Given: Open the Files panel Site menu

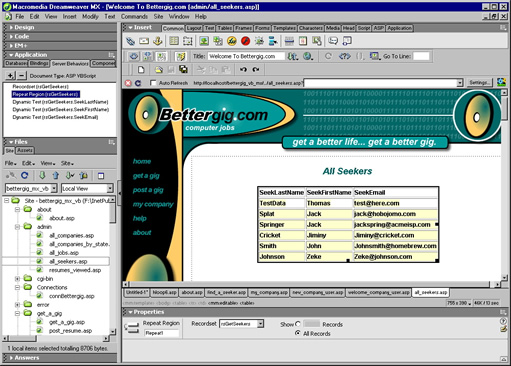Looking at the screenshot, I should [67, 163].
